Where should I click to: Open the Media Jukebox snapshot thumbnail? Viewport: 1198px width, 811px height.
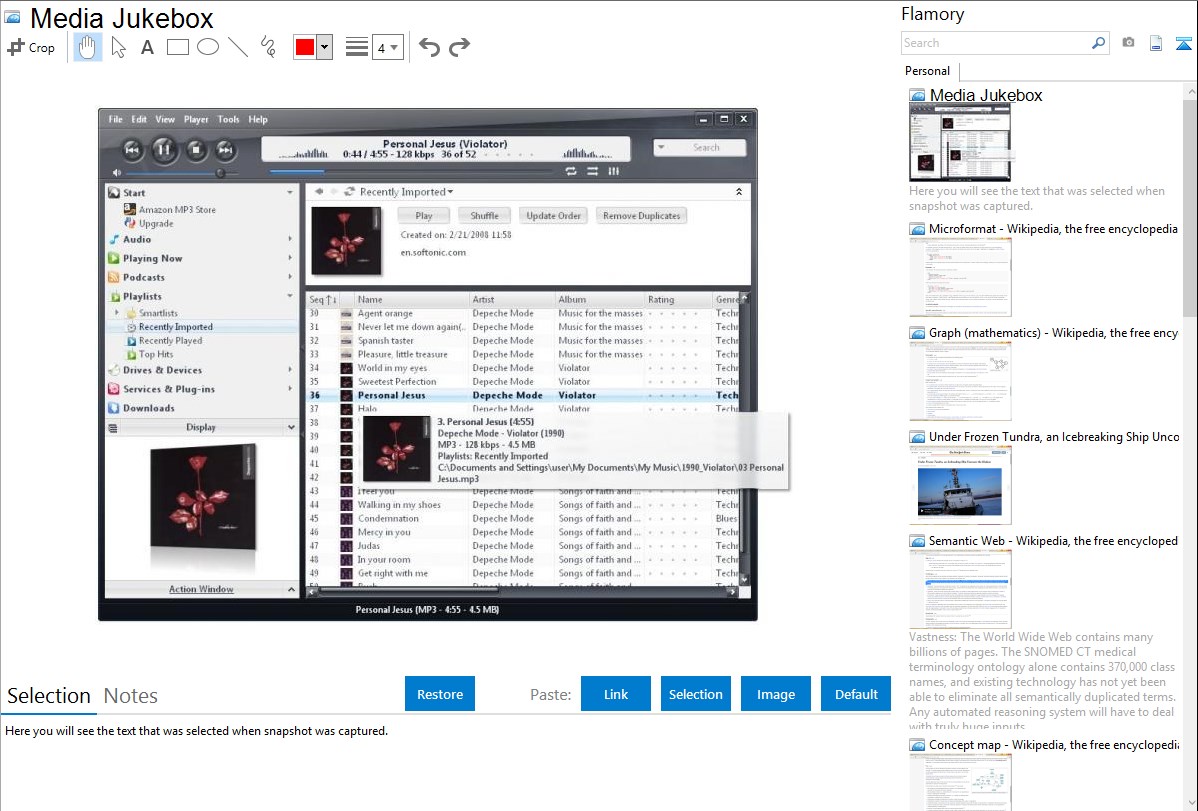[960, 142]
